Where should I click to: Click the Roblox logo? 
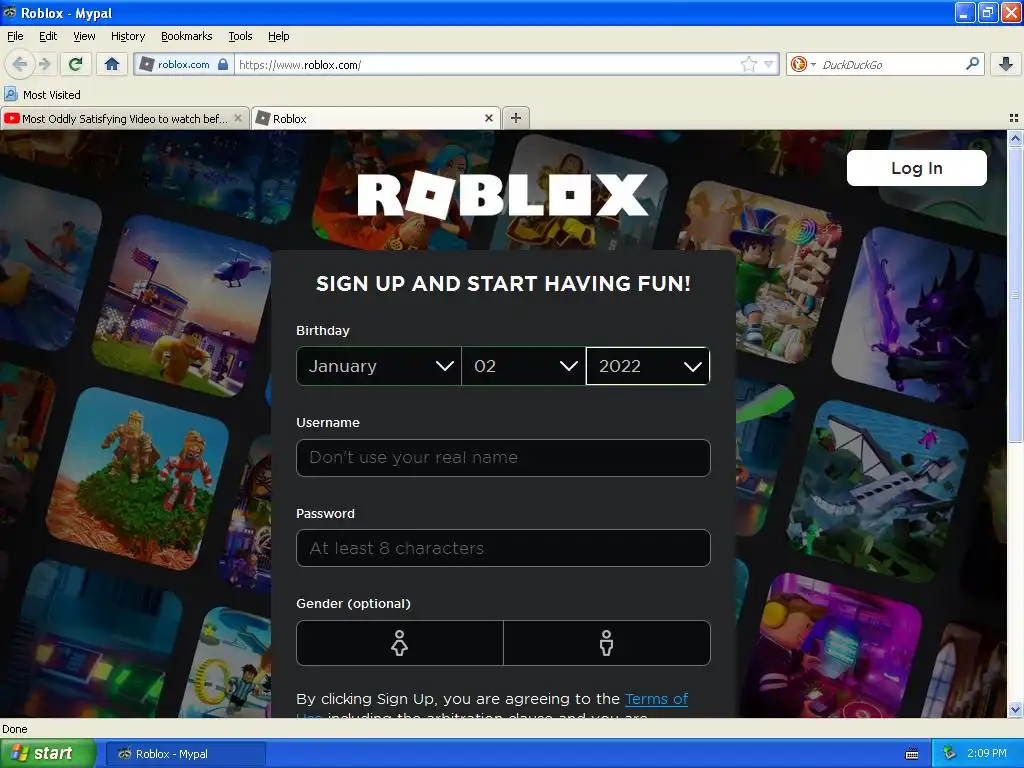click(503, 195)
